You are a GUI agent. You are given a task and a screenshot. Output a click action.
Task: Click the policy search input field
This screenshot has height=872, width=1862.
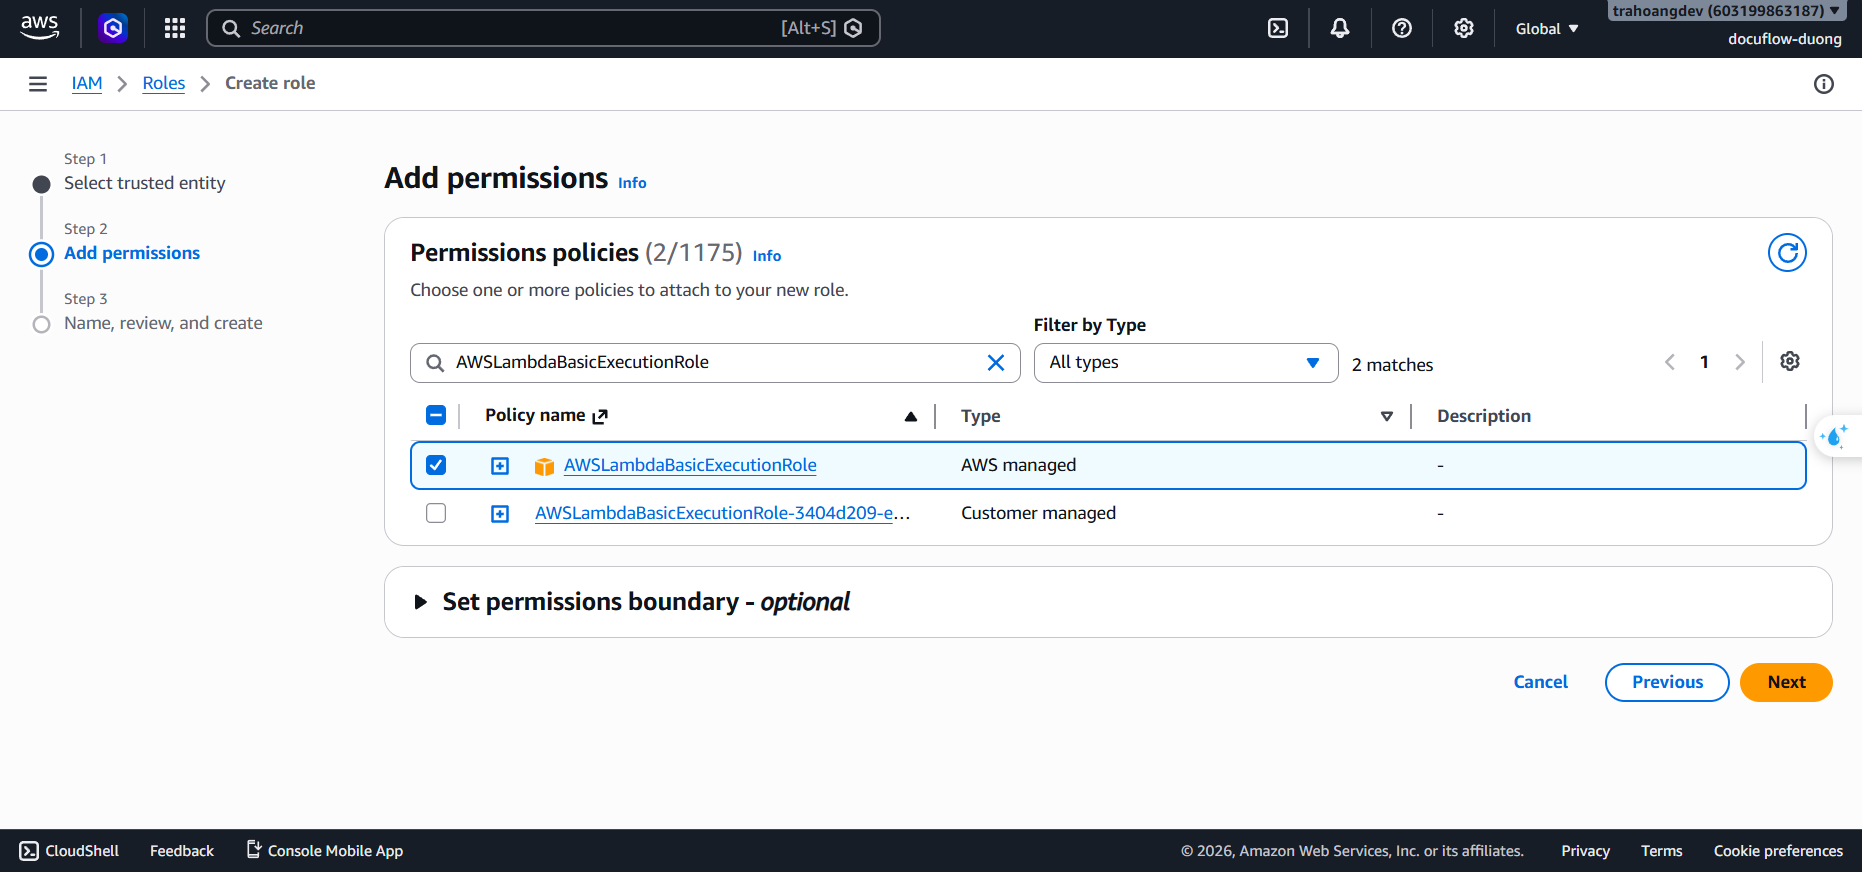tap(715, 363)
